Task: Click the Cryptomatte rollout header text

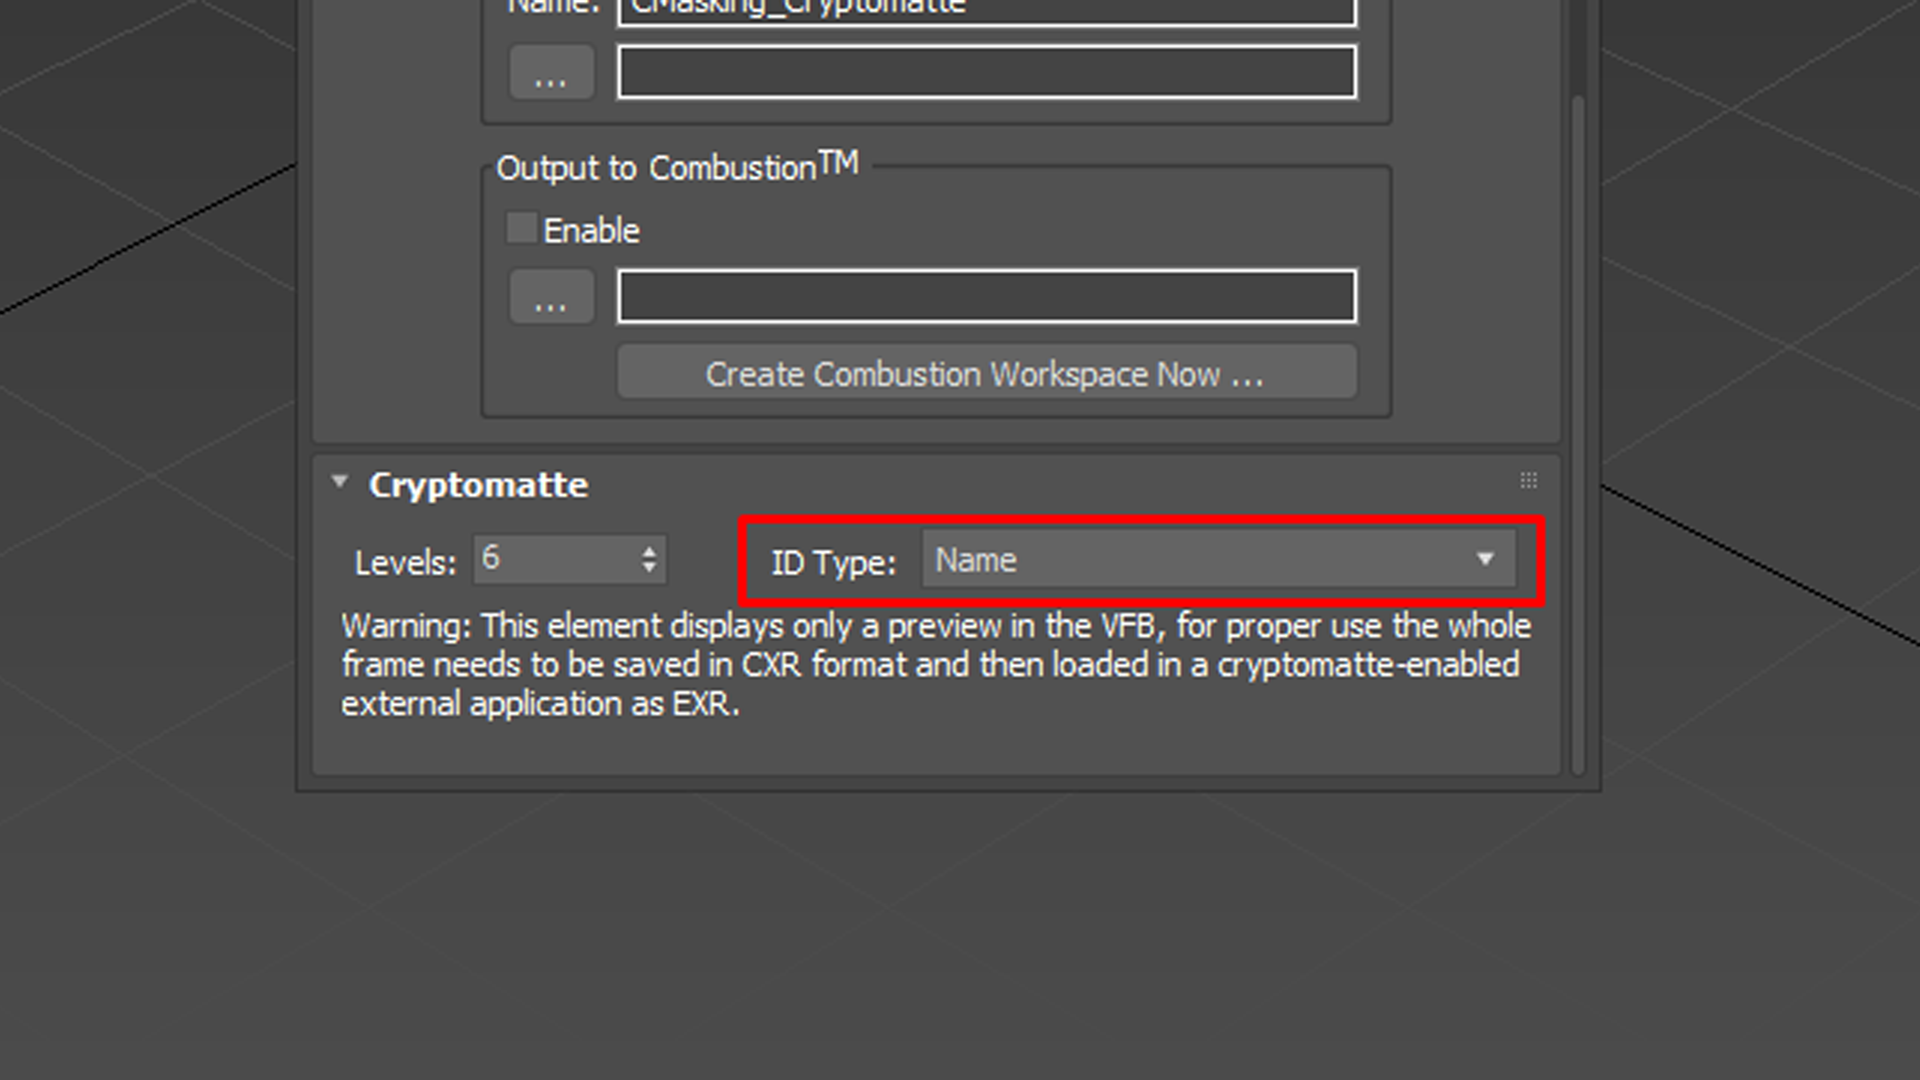Action: 477,485
